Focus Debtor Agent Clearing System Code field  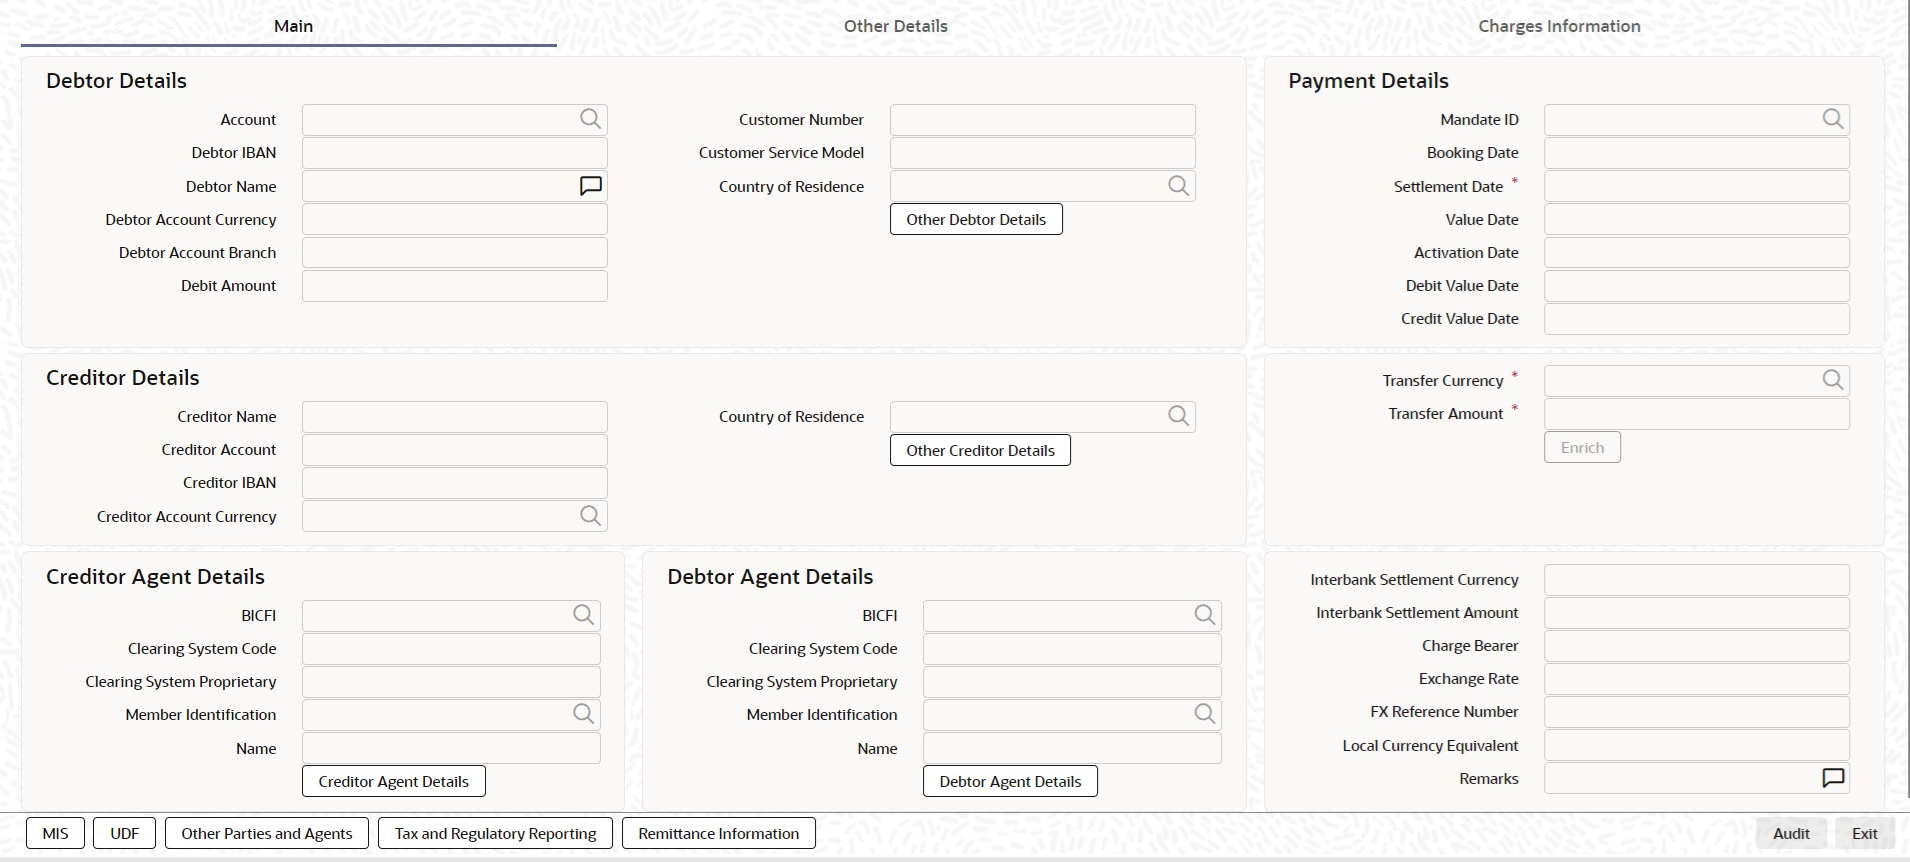tap(1072, 649)
